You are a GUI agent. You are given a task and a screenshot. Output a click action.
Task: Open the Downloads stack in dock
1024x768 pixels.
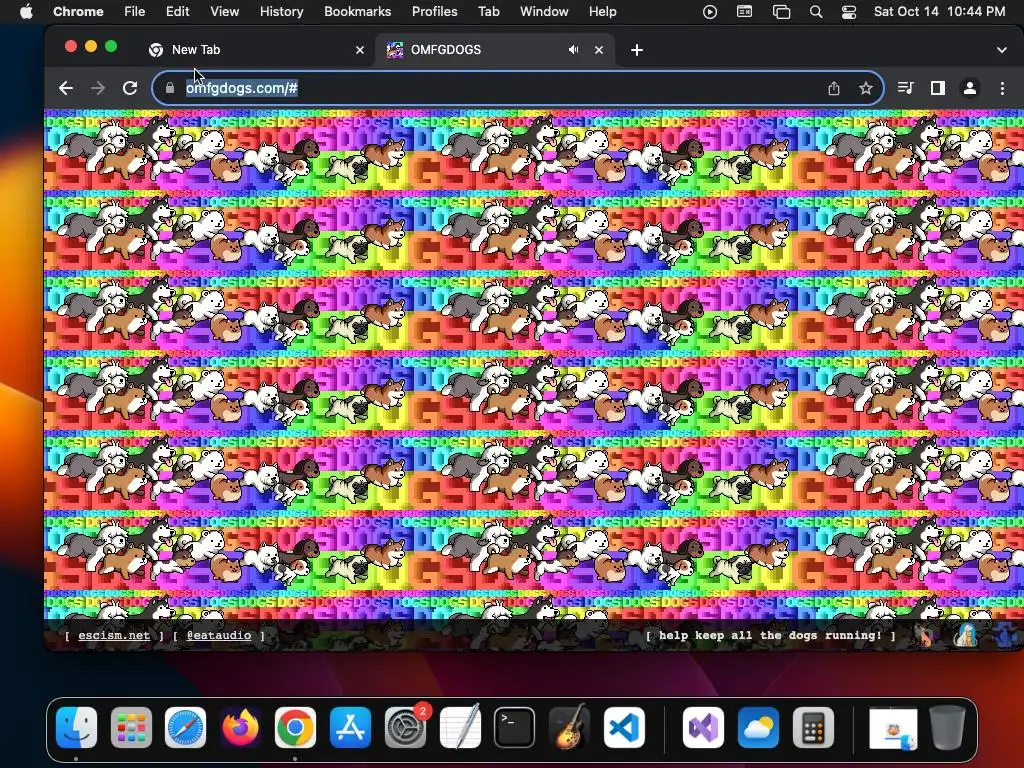[x=893, y=729]
